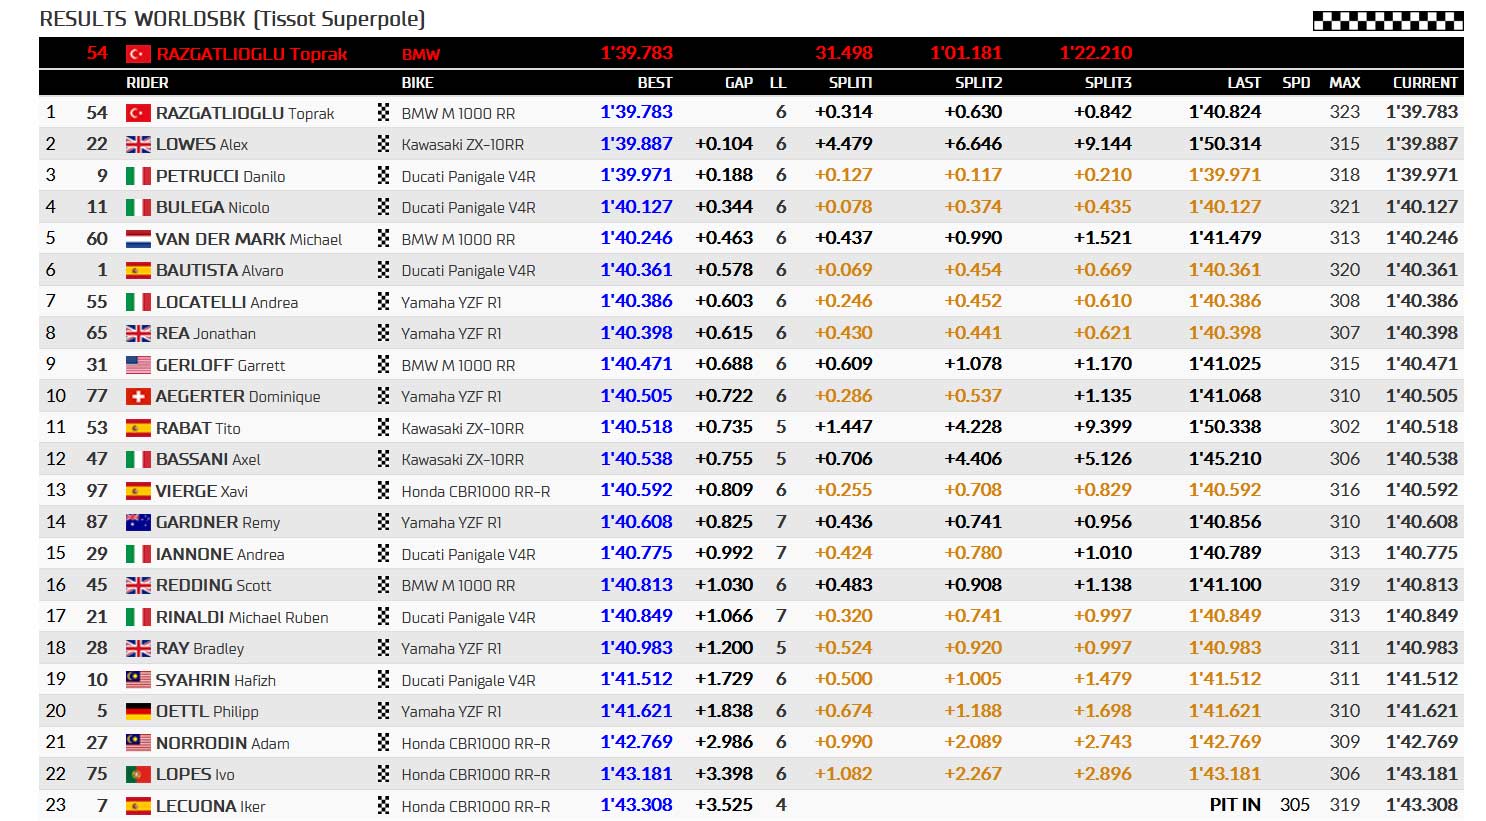Screen dimensions: 1486x821
Task: Click the Spanish flag next to BAUTISTA Alvaro
Action: (138, 271)
